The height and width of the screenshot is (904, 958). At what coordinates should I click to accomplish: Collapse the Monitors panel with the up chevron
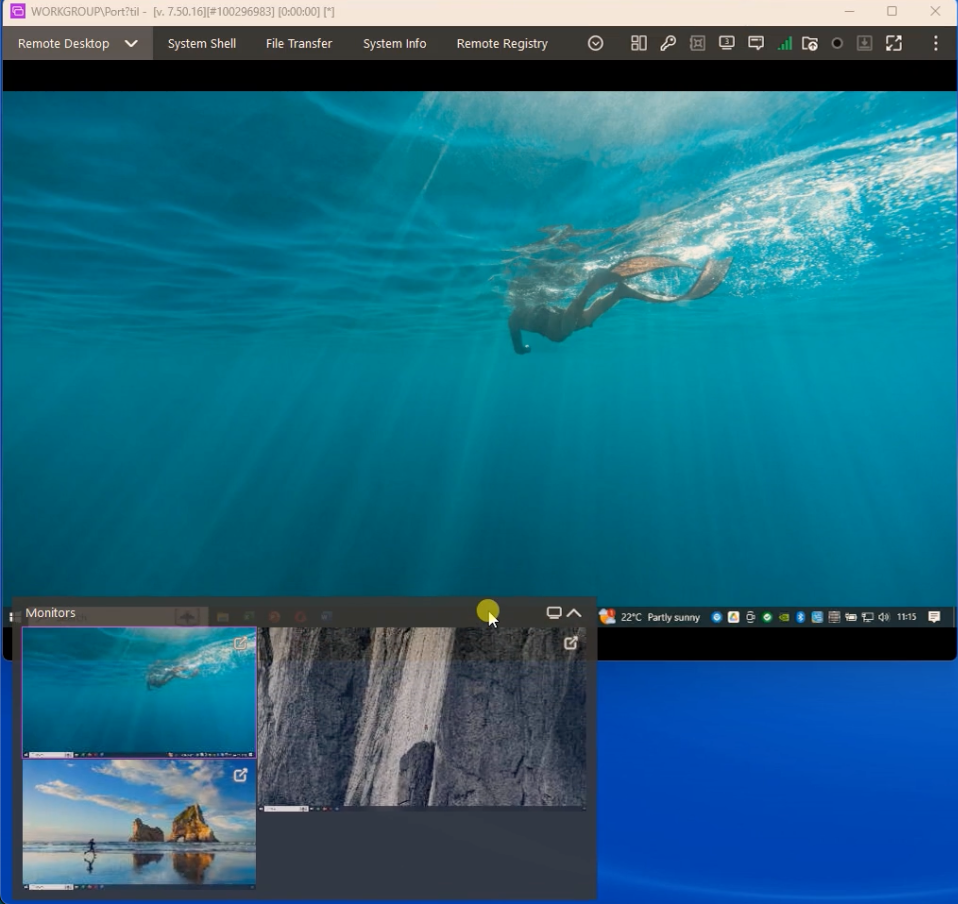575,613
